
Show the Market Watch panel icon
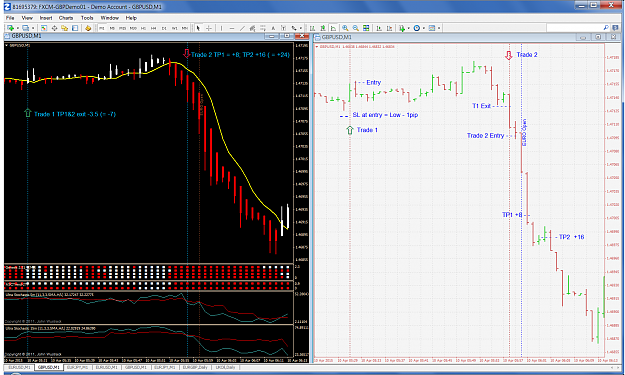pyautogui.click(x=44, y=28)
